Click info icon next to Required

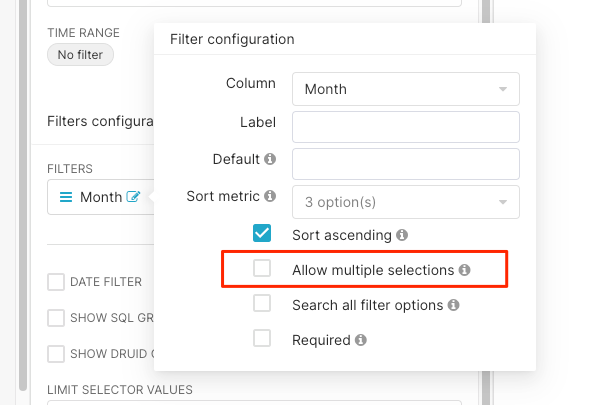(361, 340)
